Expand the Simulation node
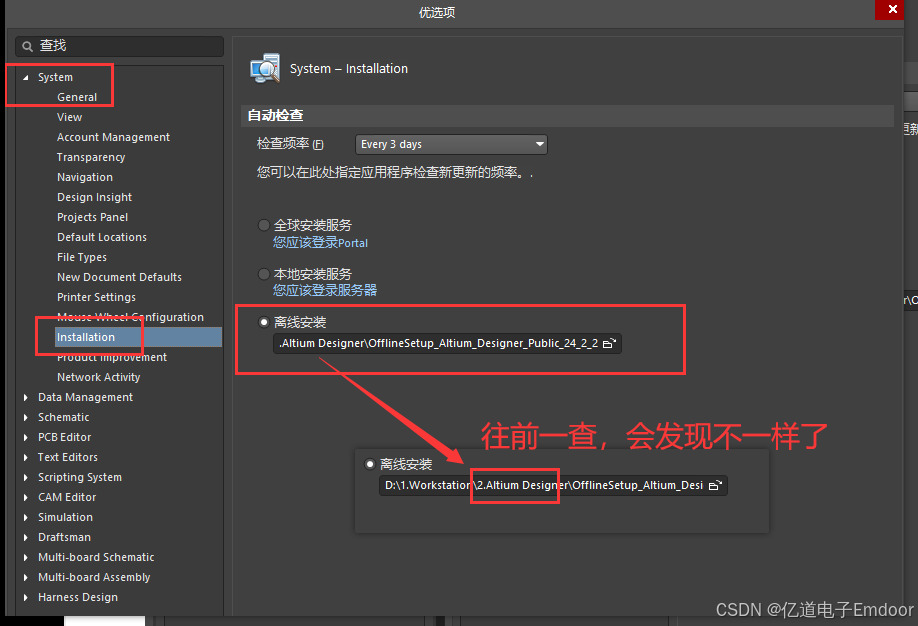Screen dimensions: 918x626 pos(25,518)
